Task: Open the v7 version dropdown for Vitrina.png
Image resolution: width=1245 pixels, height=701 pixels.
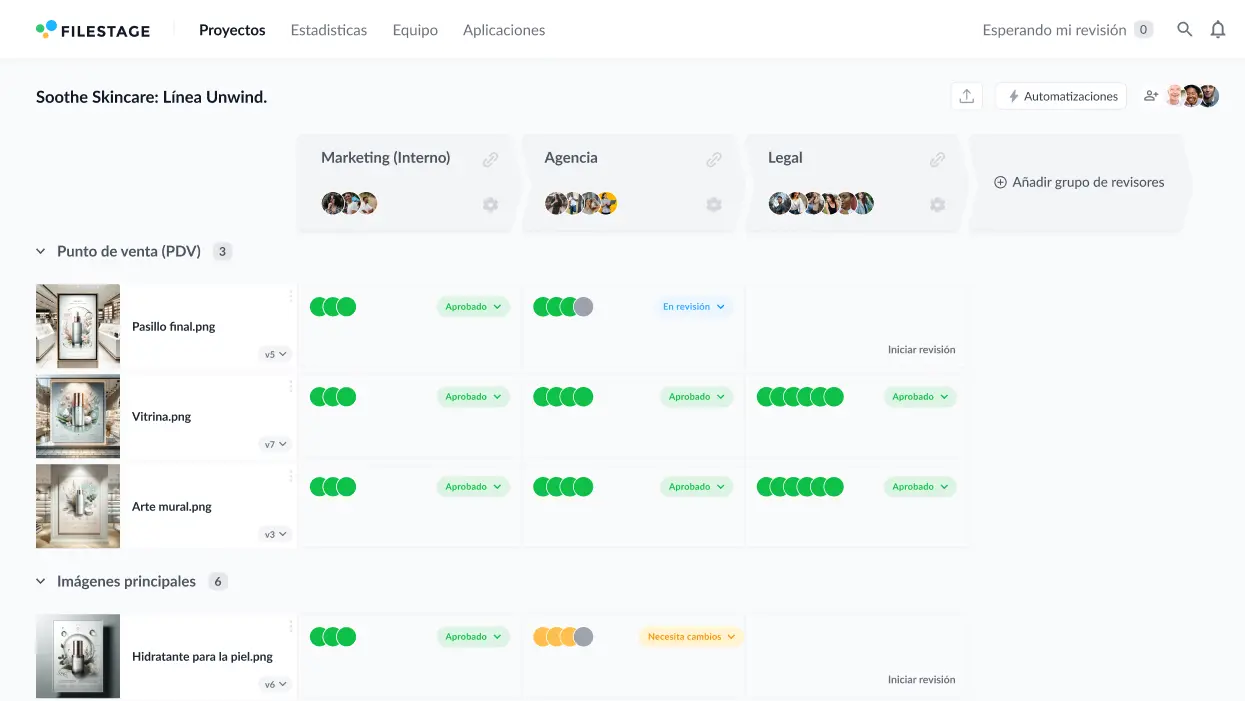Action: 274,444
